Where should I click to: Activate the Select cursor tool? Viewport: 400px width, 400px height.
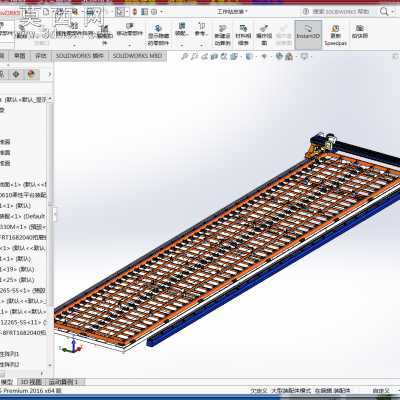click(x=120, y=12)
